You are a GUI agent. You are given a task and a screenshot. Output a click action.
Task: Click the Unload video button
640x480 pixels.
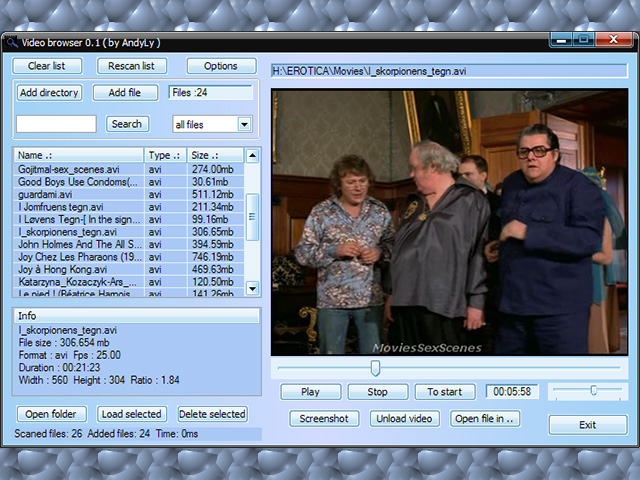(x=404, y=419)
